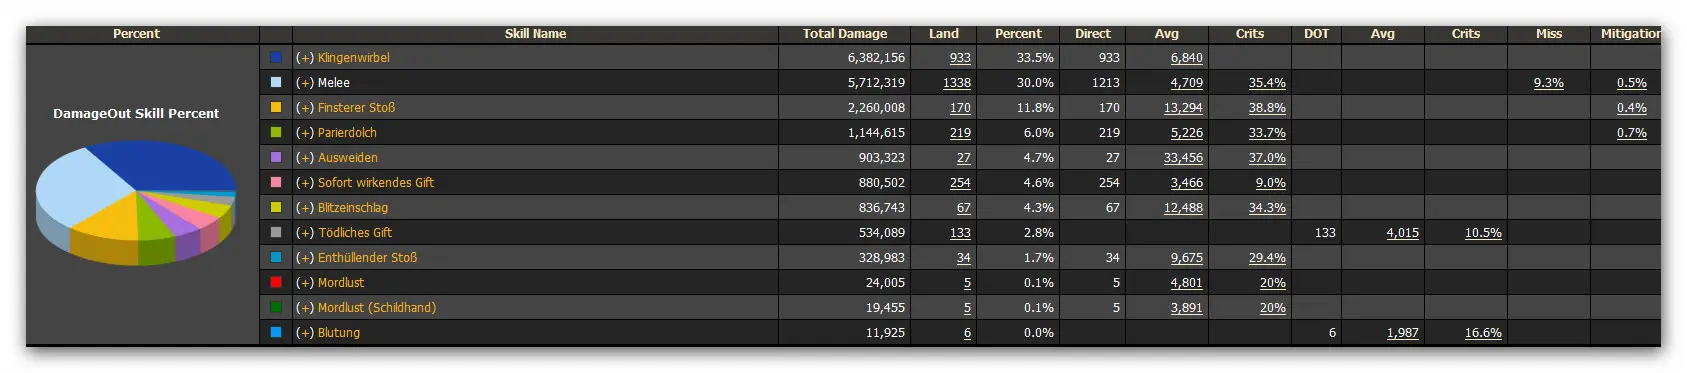Open Blutung DOT crits 16.6% link
Image resolution: width=1687 pixels, height=373 pixels.
(x=1483, y=333)
